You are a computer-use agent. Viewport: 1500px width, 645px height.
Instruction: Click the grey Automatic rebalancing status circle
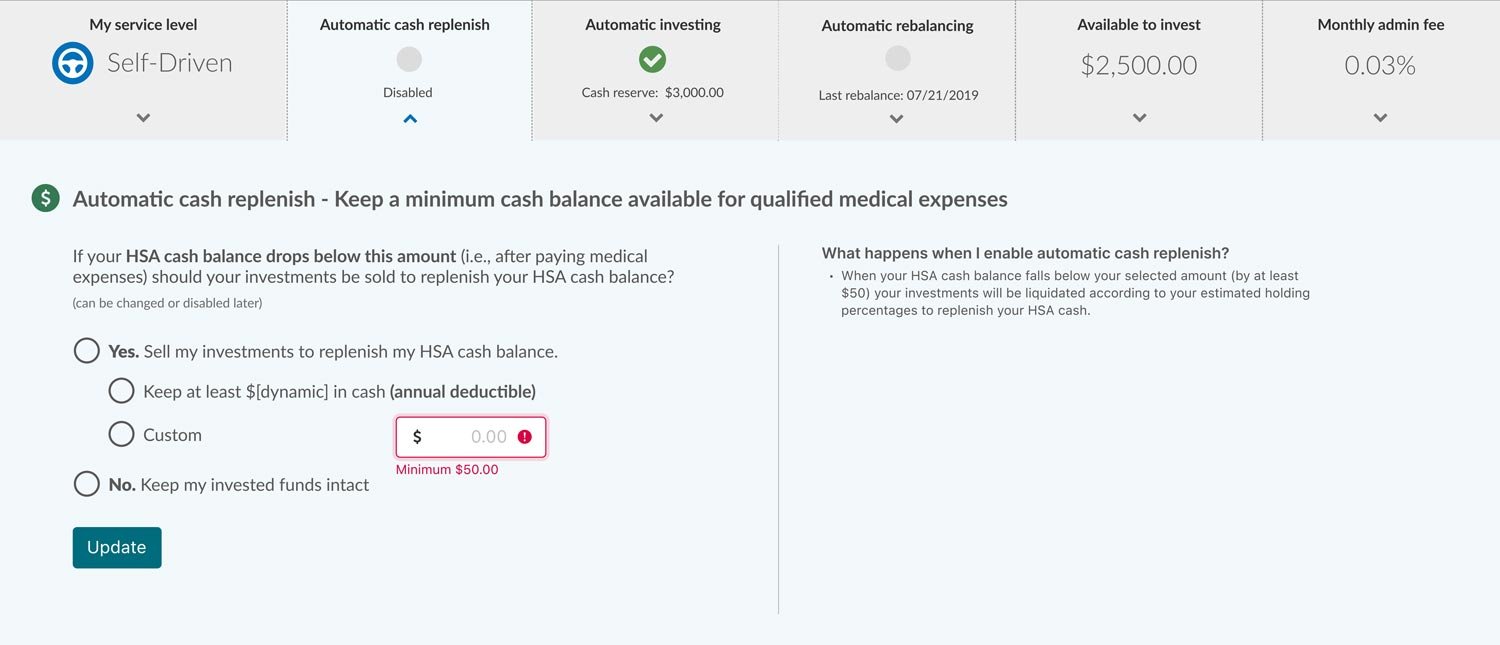(897, 59)
